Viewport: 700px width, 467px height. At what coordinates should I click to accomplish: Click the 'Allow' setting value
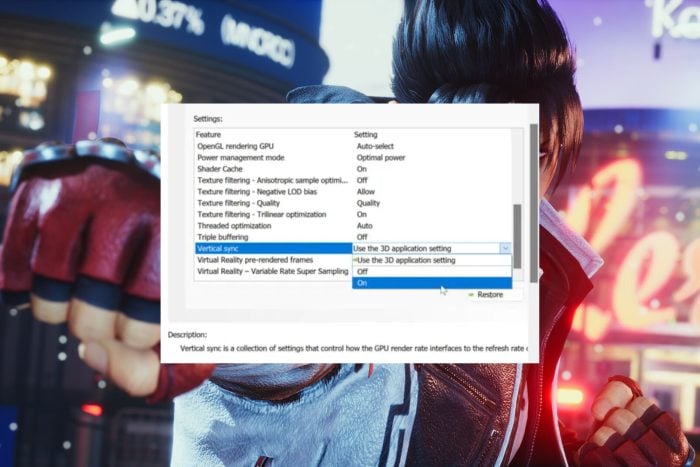coord(366,192)
